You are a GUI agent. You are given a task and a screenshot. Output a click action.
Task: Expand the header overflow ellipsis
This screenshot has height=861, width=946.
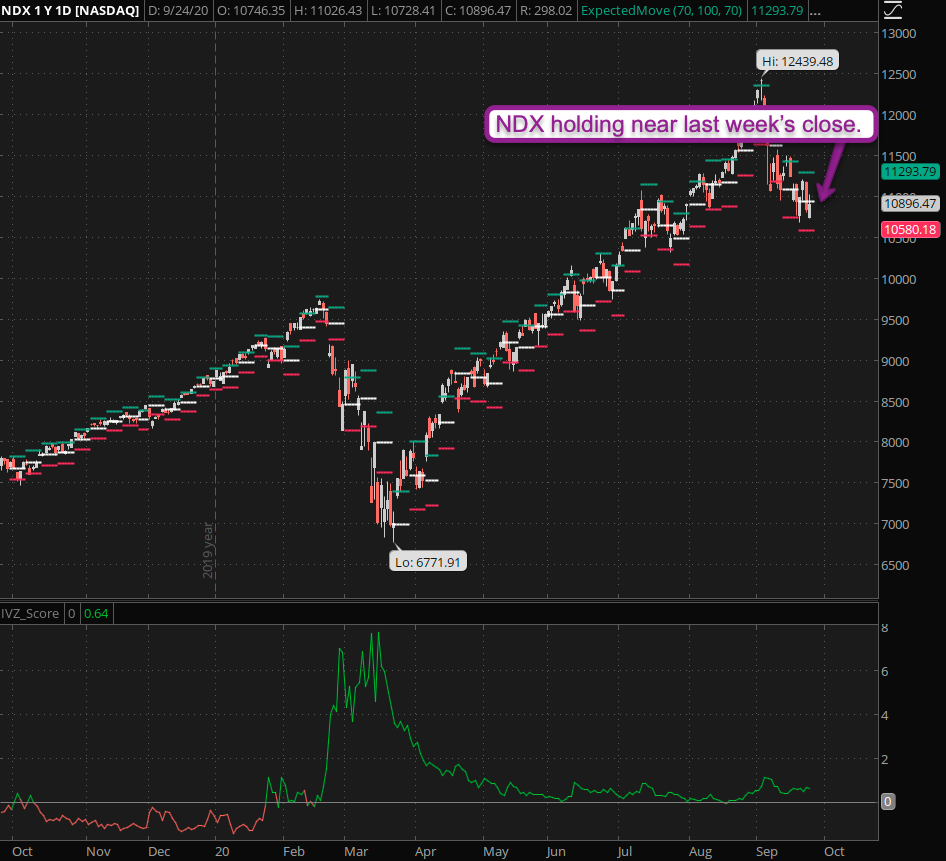click(x=815, y=11)
